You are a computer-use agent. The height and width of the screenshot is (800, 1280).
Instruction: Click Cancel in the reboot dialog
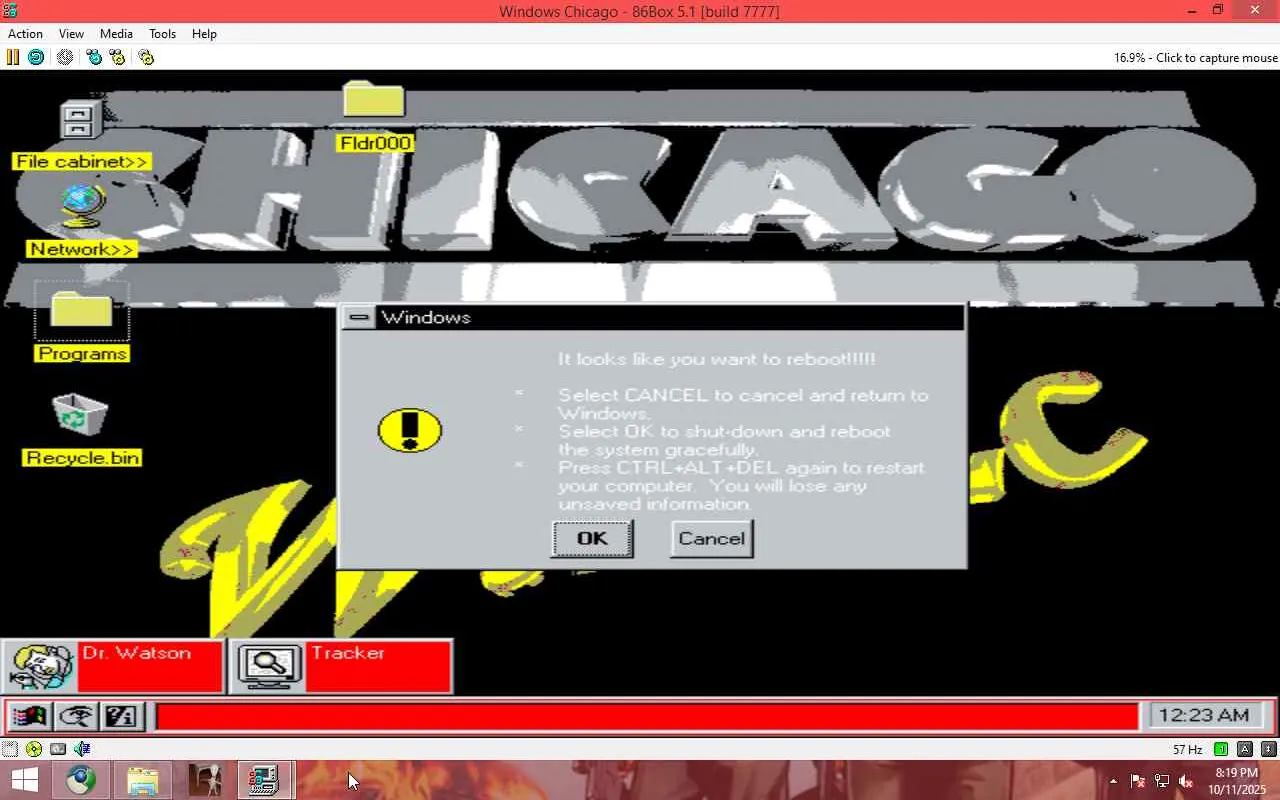(711, 538)
